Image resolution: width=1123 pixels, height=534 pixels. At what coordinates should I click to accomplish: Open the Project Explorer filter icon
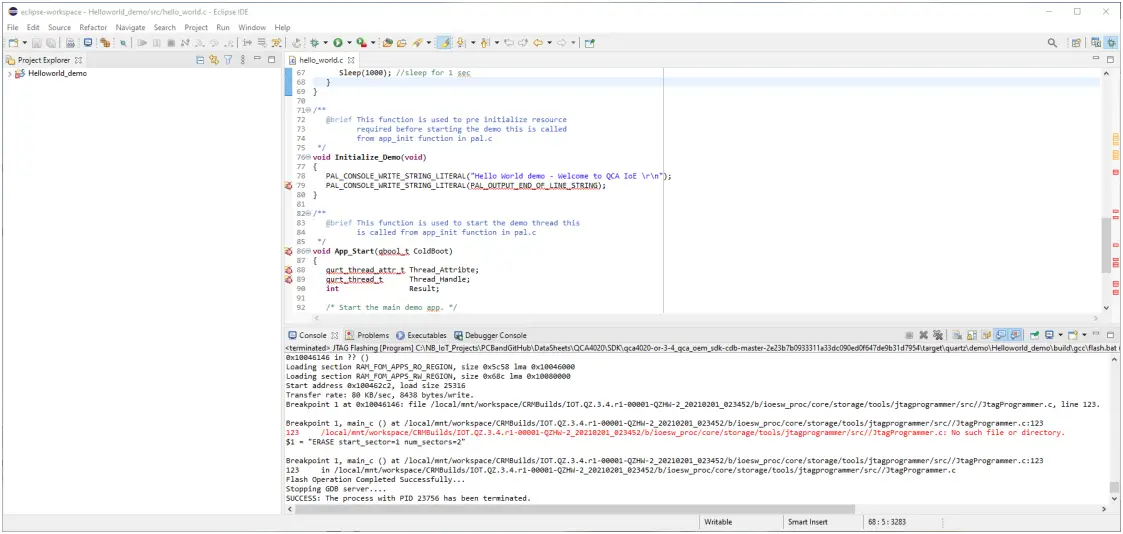[228, 60]
